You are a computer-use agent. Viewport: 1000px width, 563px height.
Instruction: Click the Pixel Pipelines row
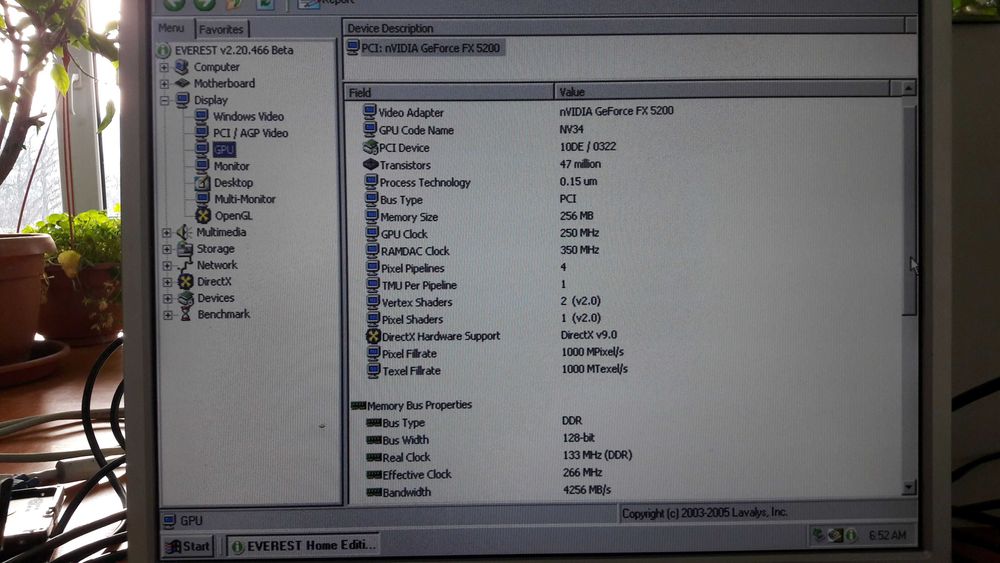[x=413, y=268]
